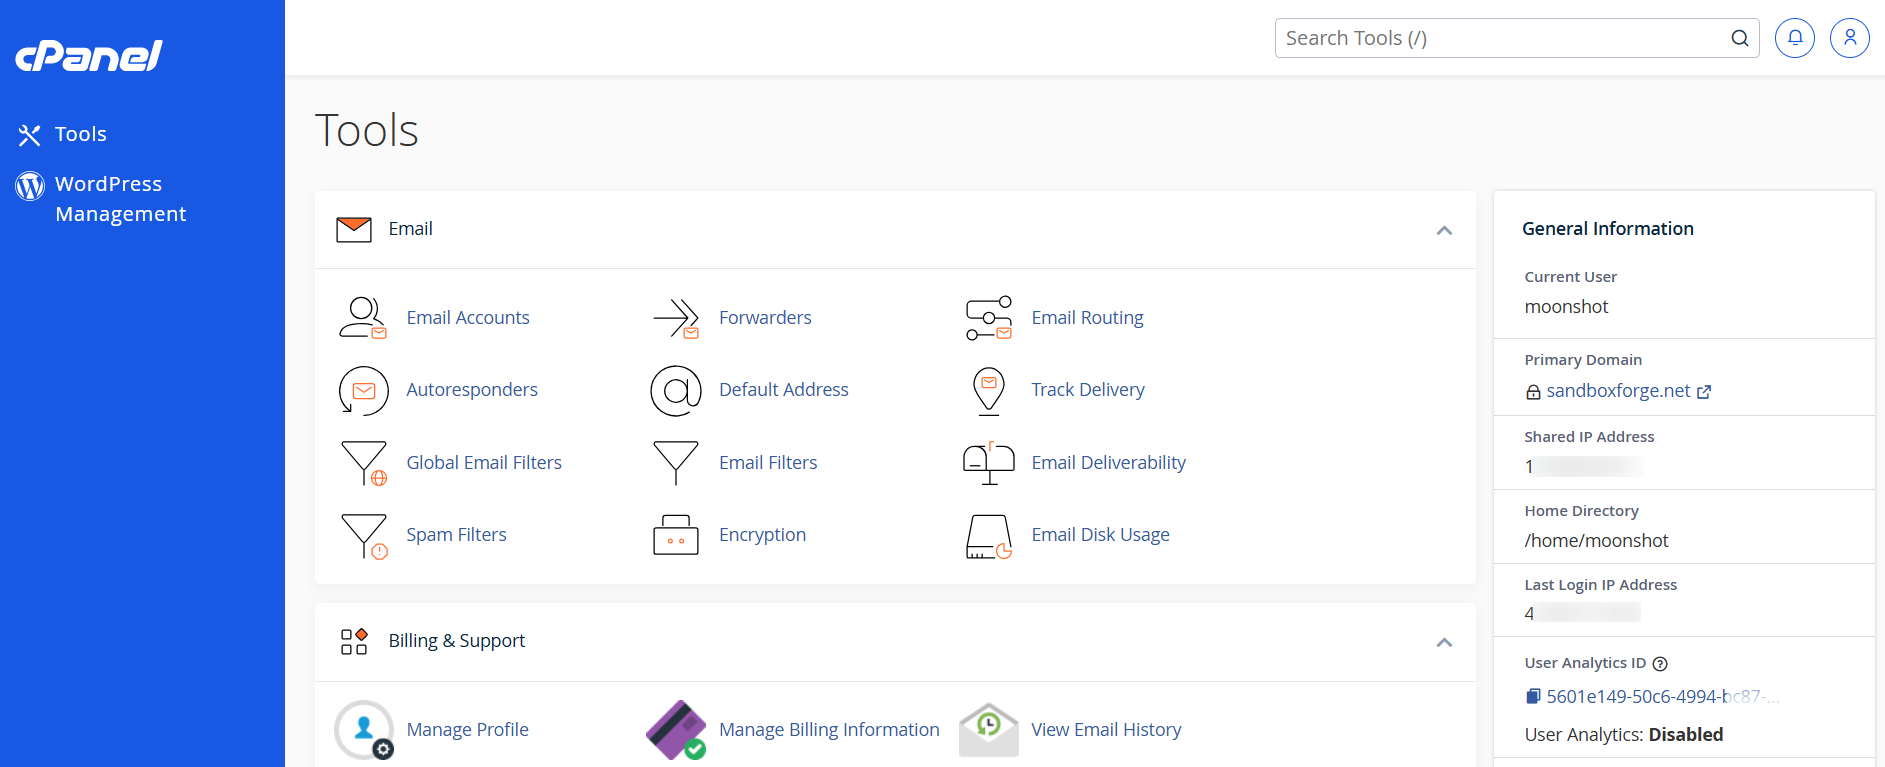1885x767 pixels.
Task: Open the notifications bell
Action: pyautogui.click(x=1795, y=38)
